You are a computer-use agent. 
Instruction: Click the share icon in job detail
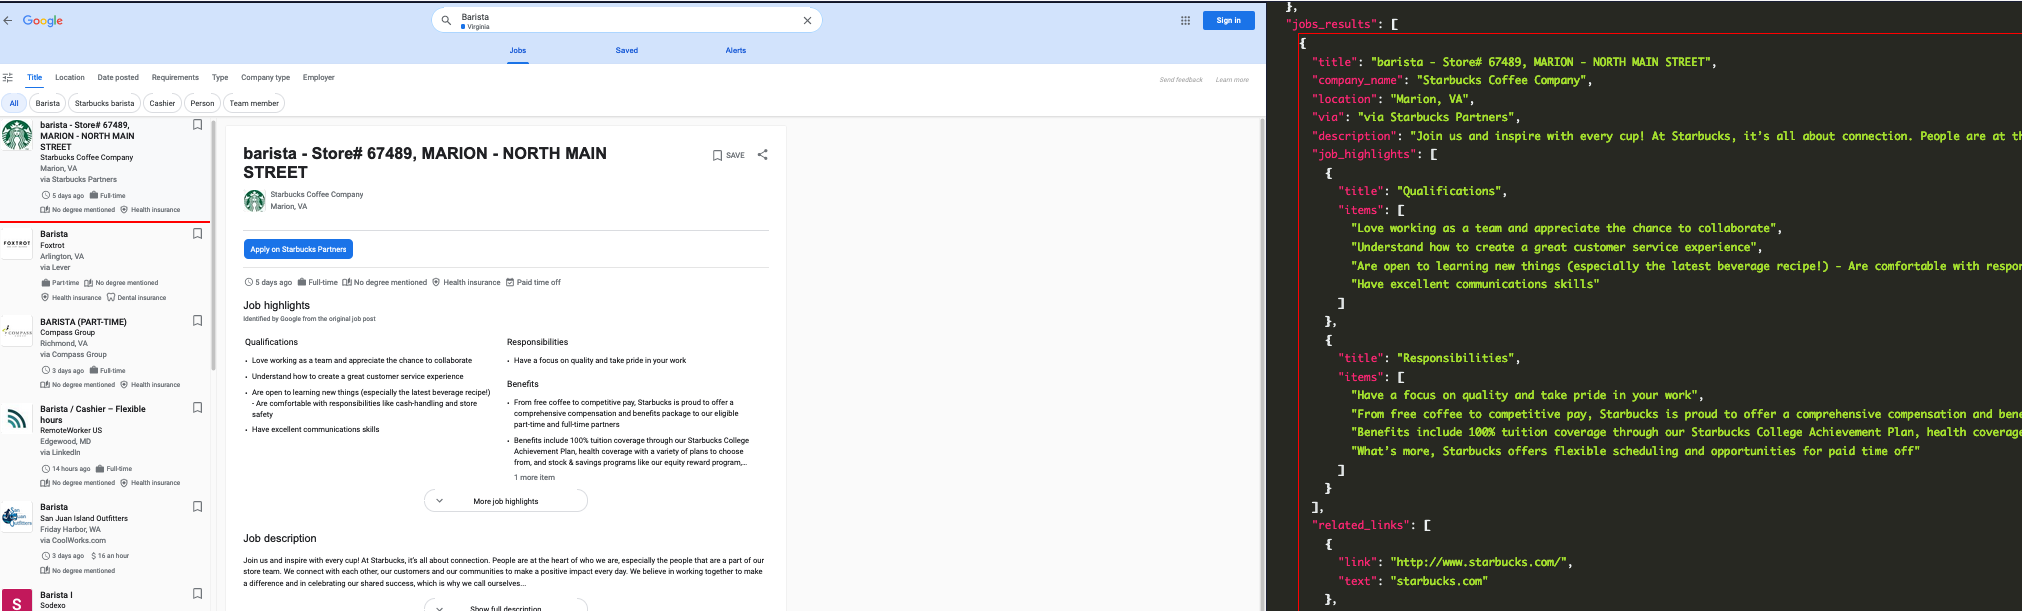coord(763,155)
